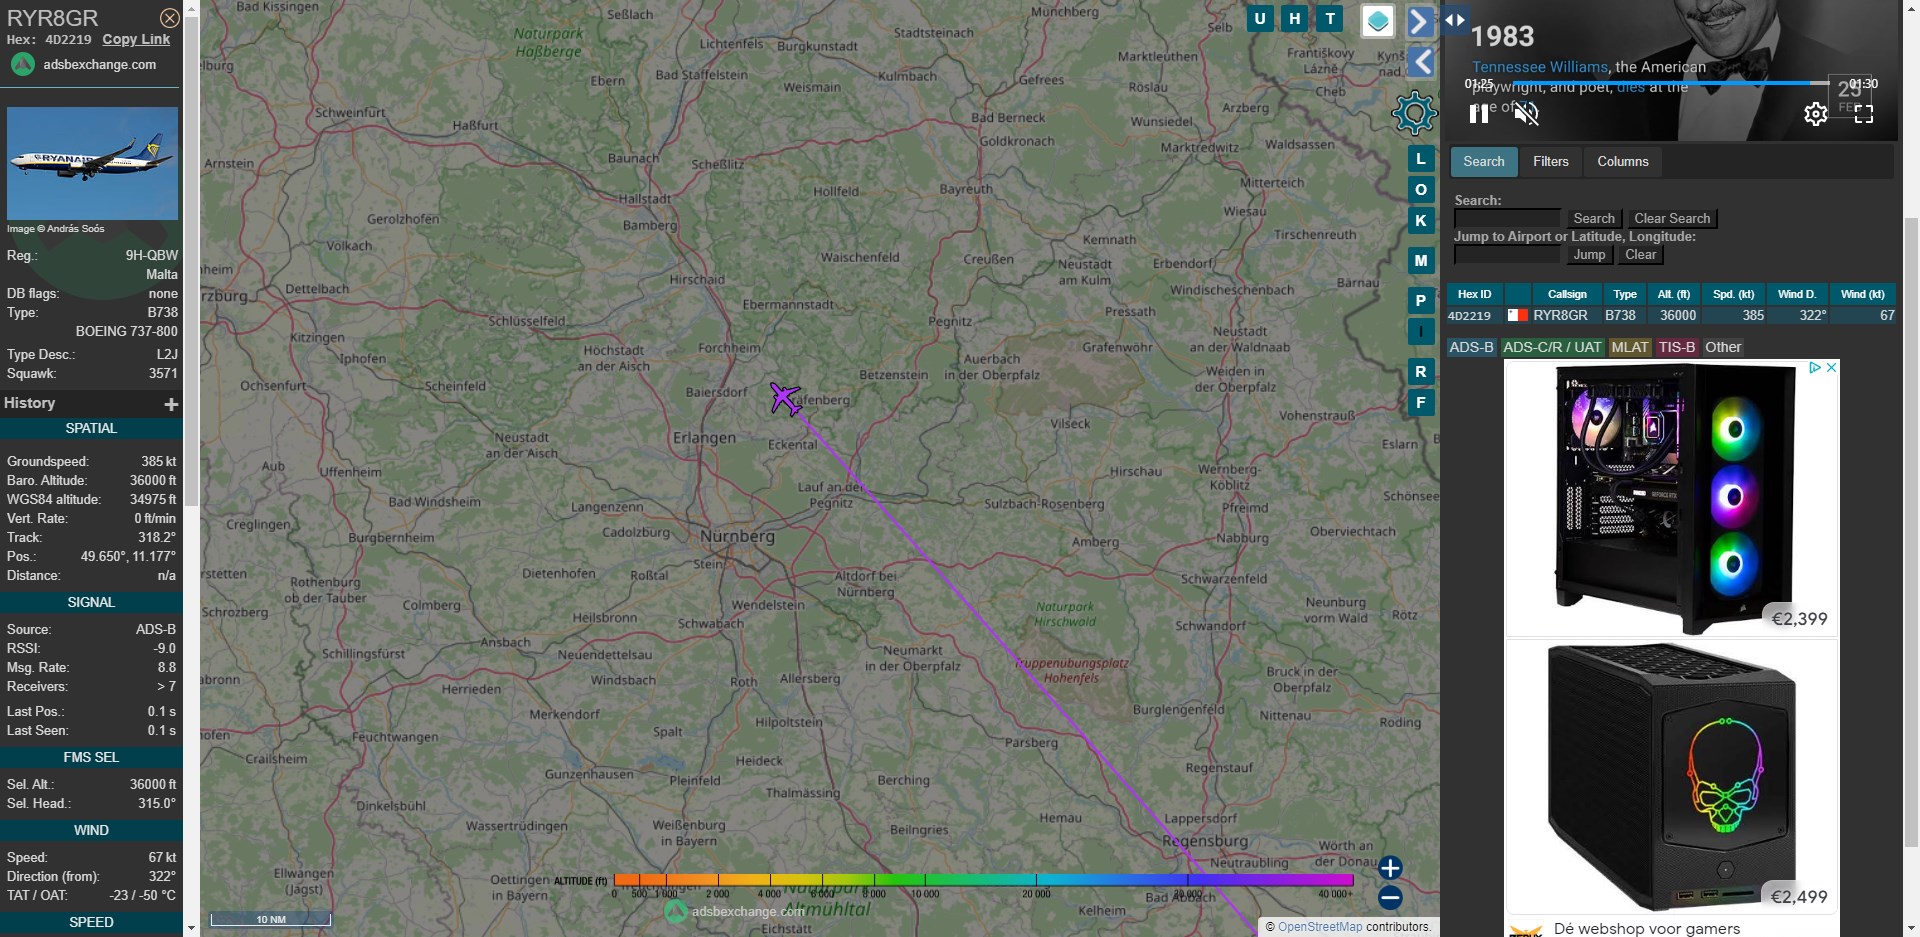The image size is (1920, 937).
Task: Enter video fullscreen mode
Action: pos(1863,114)
